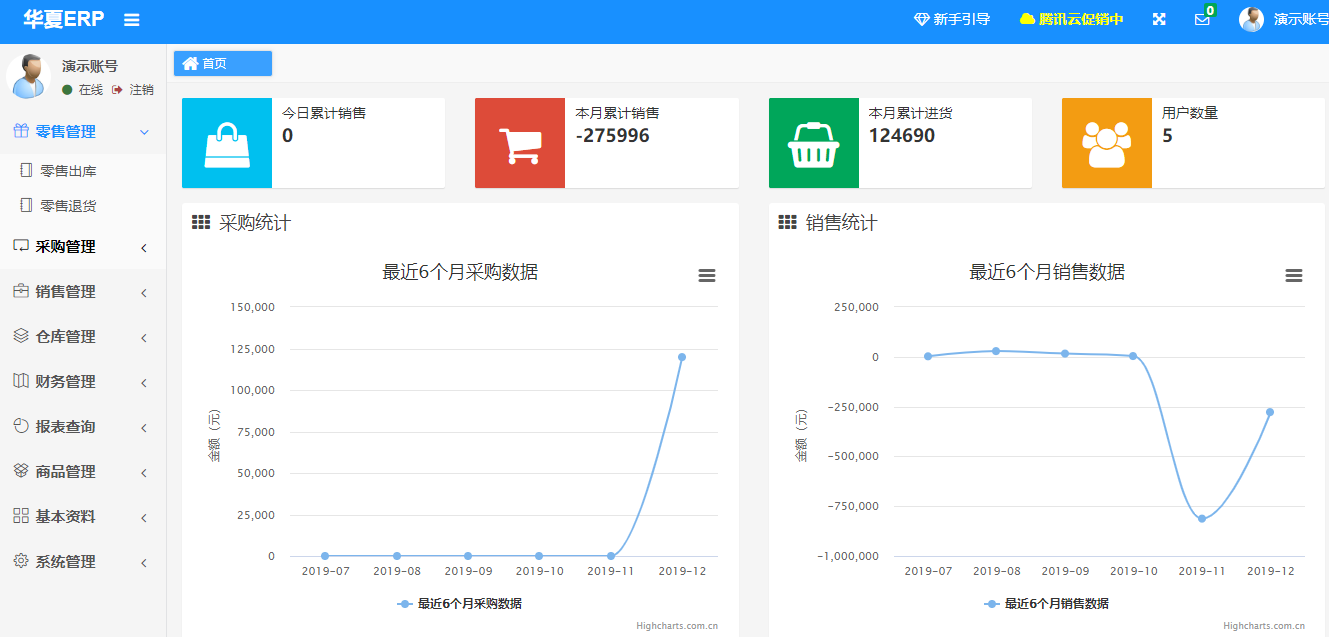Switch to the 首页 tab
The height and width of the screenshot is (637, 1329).
[x=222, y=64]
